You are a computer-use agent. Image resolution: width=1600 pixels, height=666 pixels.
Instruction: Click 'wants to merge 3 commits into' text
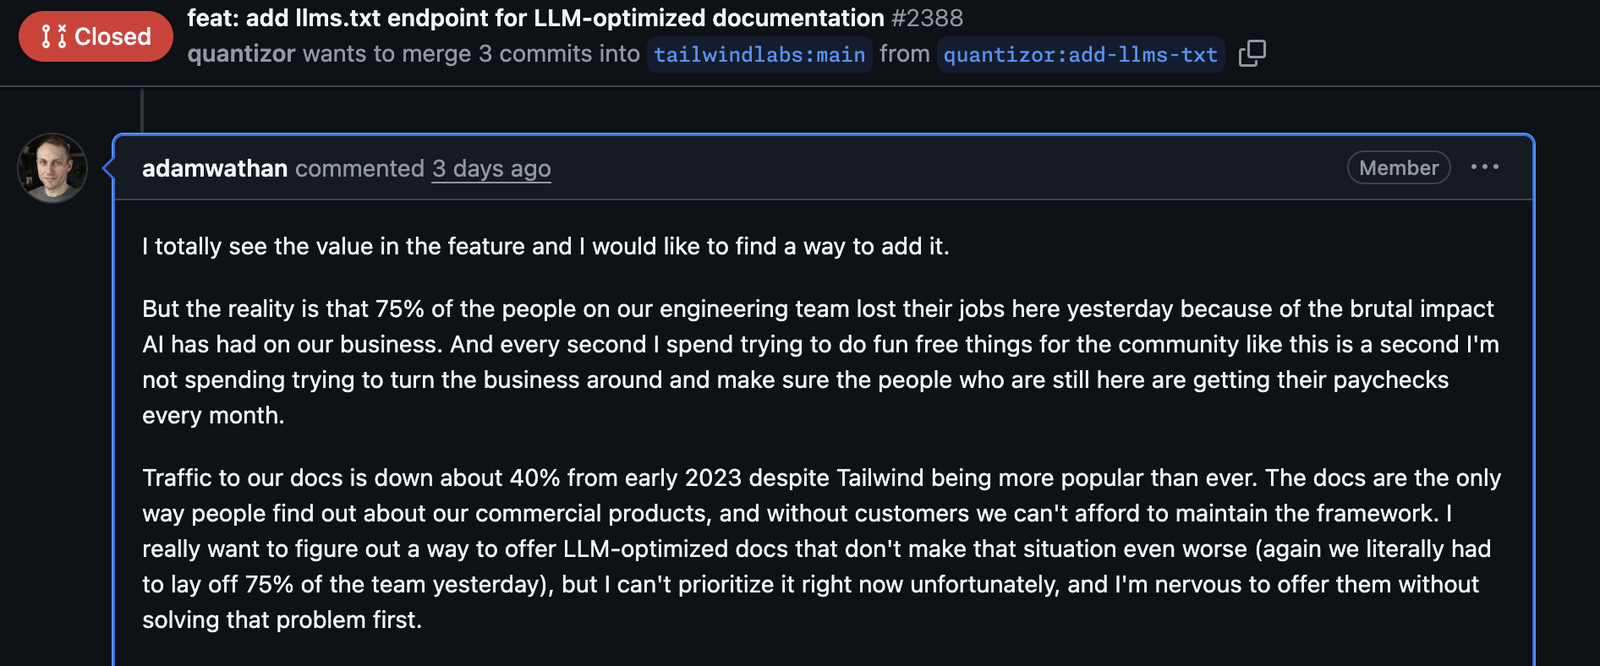pyautogui.click(x=471, y=54)
